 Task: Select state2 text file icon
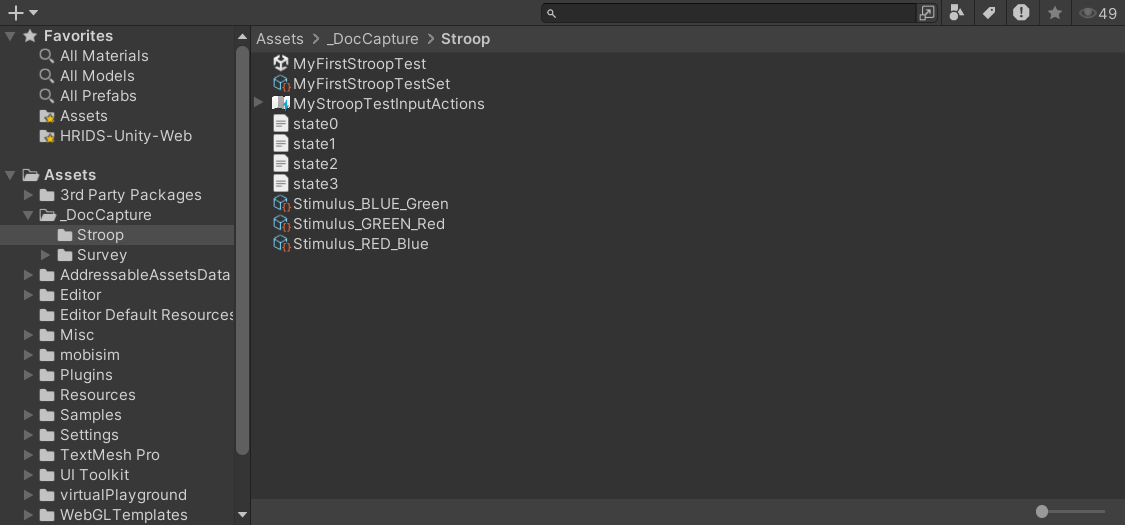[281, 164]
